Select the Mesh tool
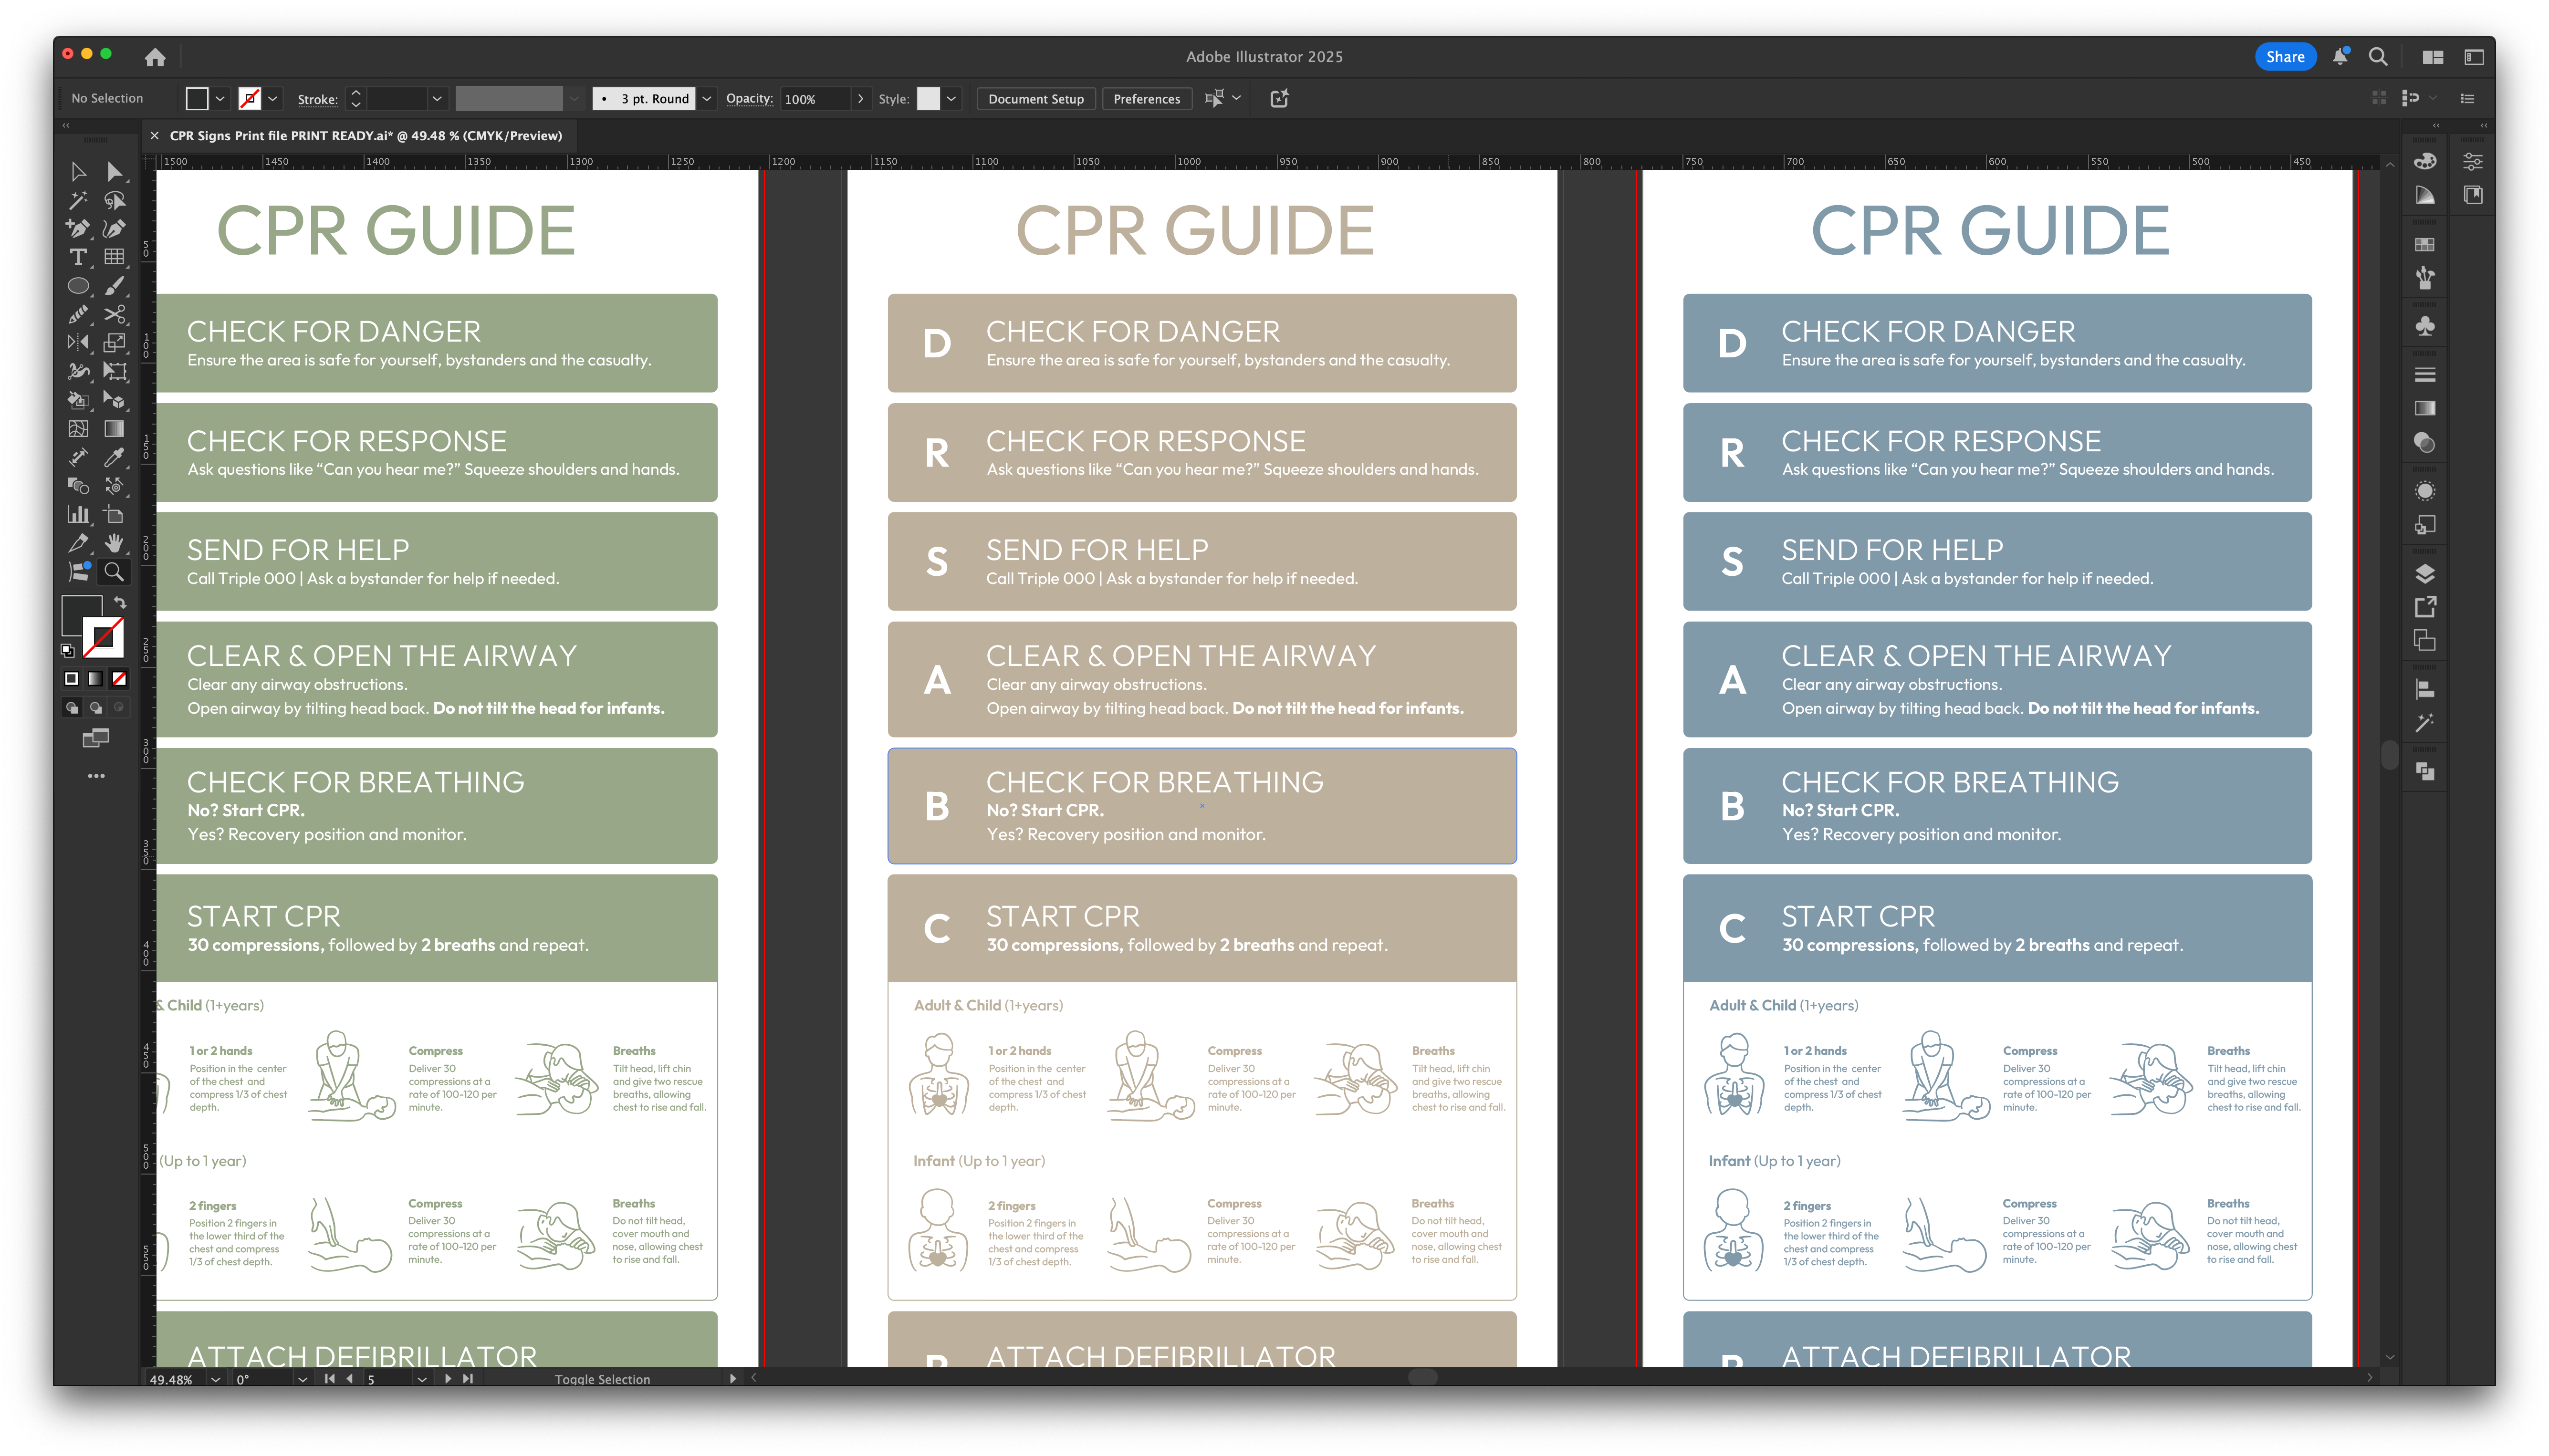This screenshot has width=2549, height=1456. (x=78, y=428)
